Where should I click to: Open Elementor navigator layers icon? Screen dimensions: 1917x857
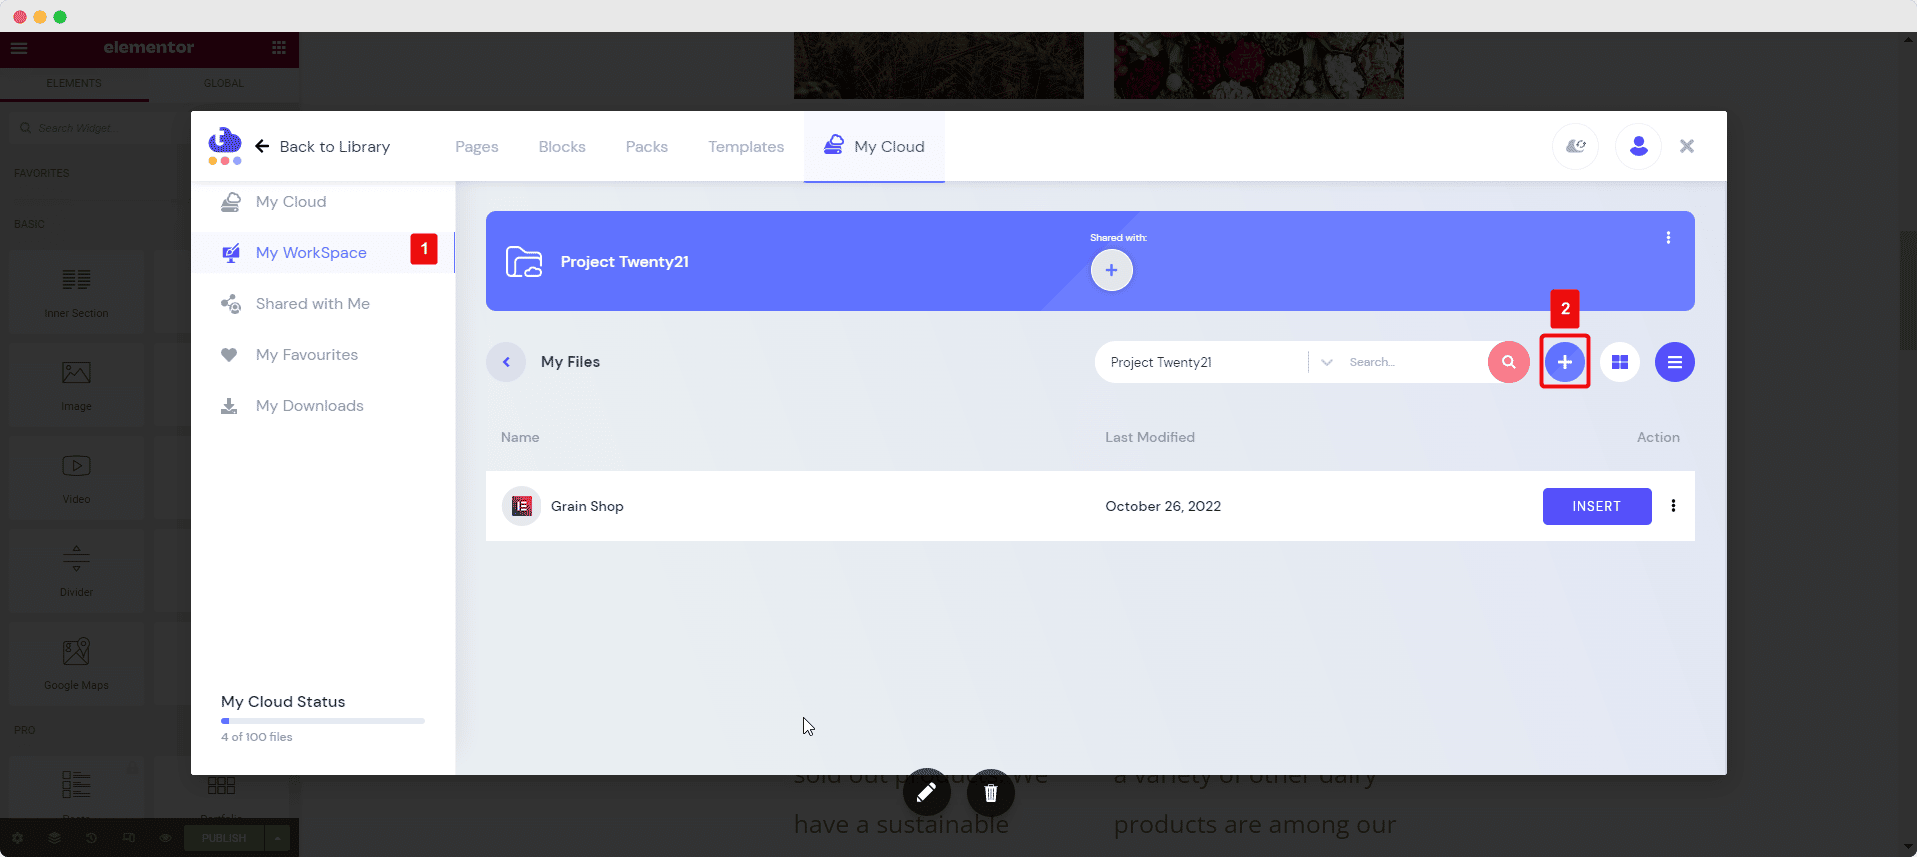click(x=55, y=838)
